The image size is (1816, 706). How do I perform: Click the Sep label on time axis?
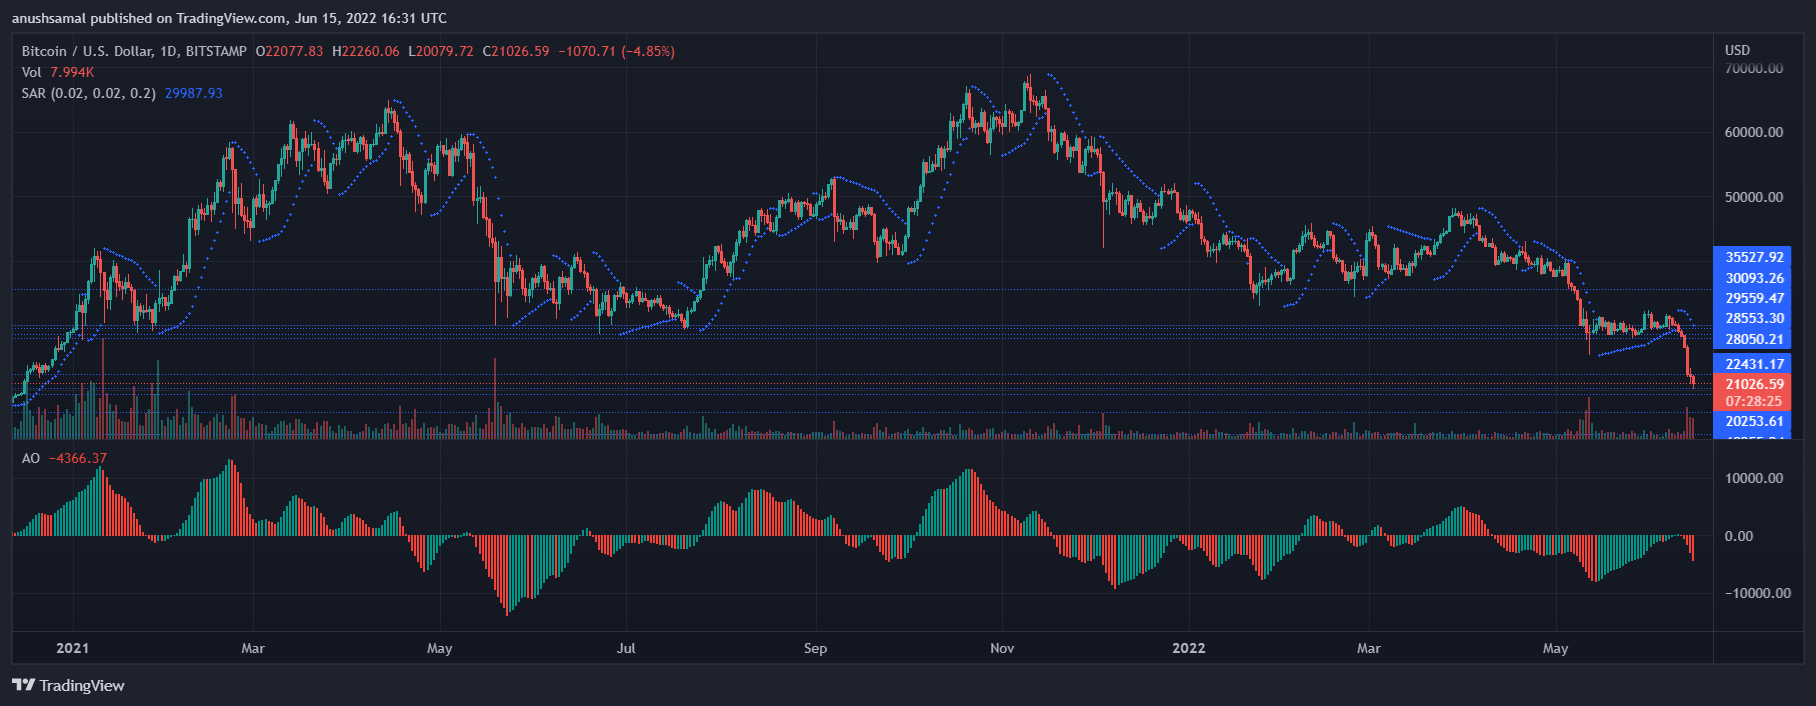(816, 648)
